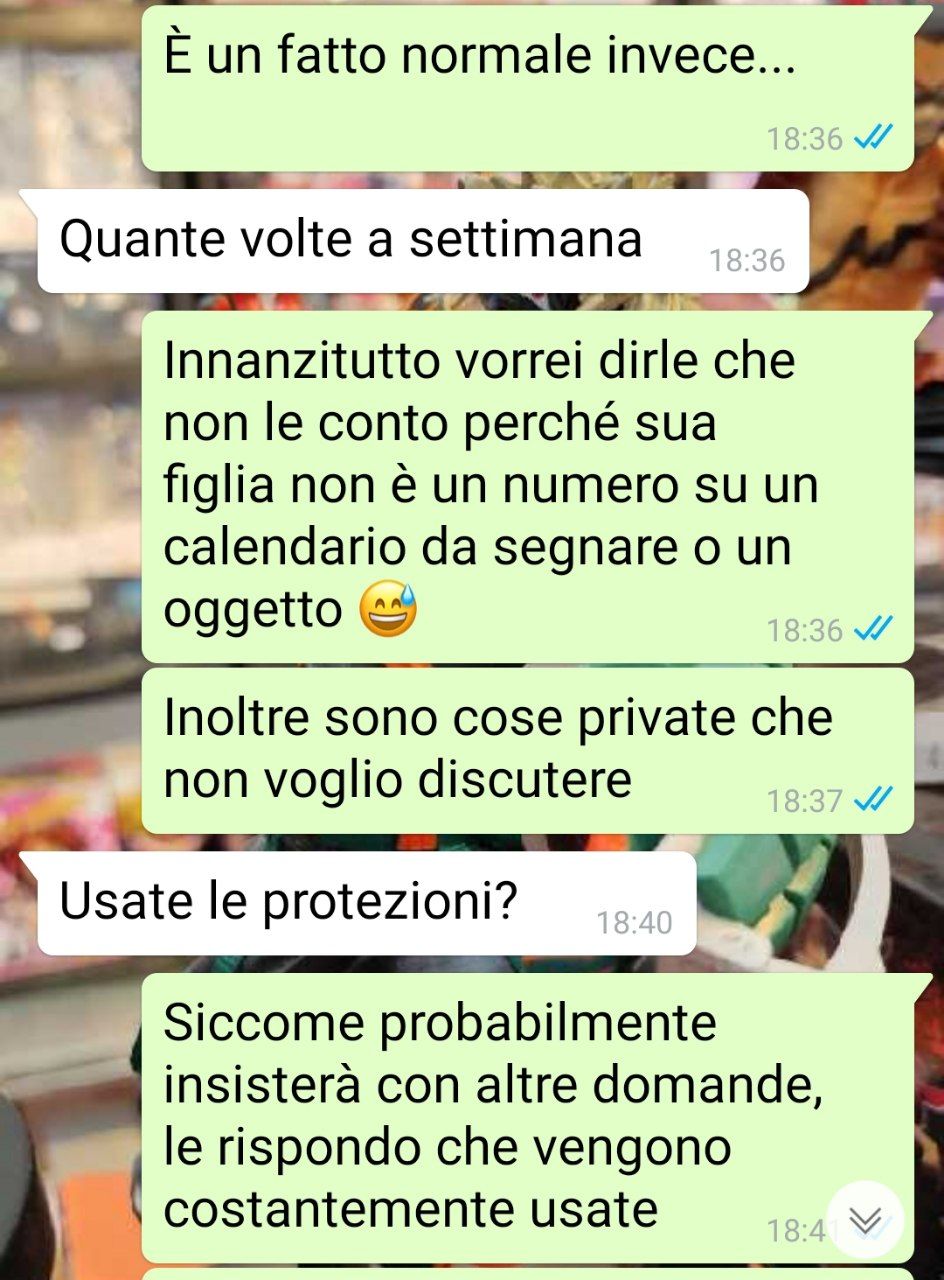The image size is (944, 1280).
Task: Click the 18:40 timestamp on "Usate le protezioni?"
Action: [635, 922]
